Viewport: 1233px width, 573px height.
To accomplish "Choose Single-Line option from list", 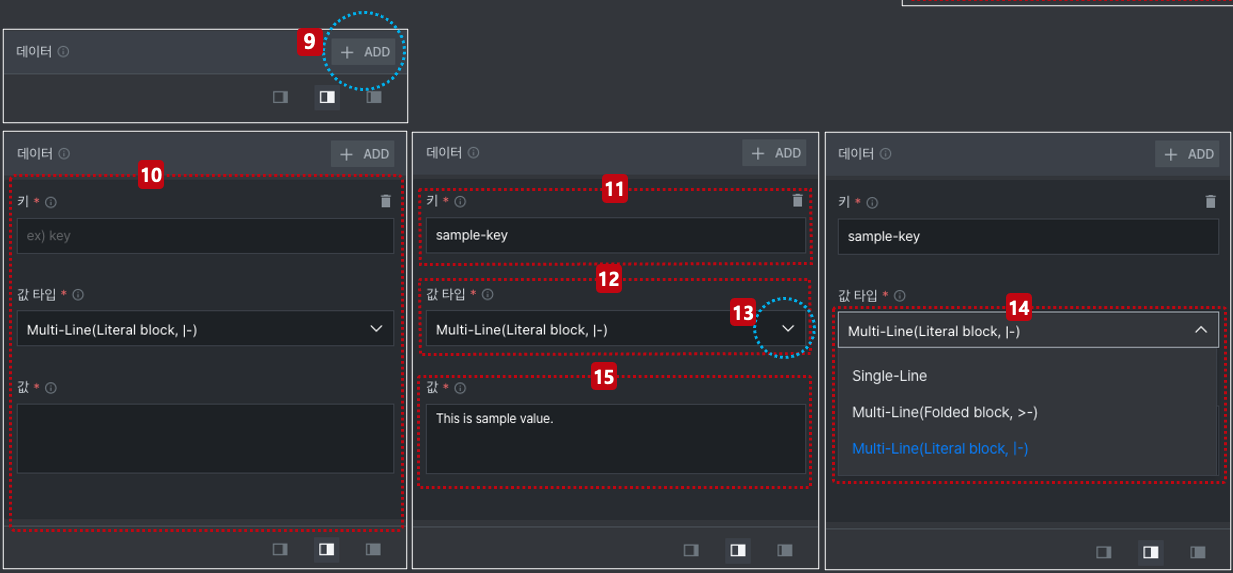I will 1027,376.
